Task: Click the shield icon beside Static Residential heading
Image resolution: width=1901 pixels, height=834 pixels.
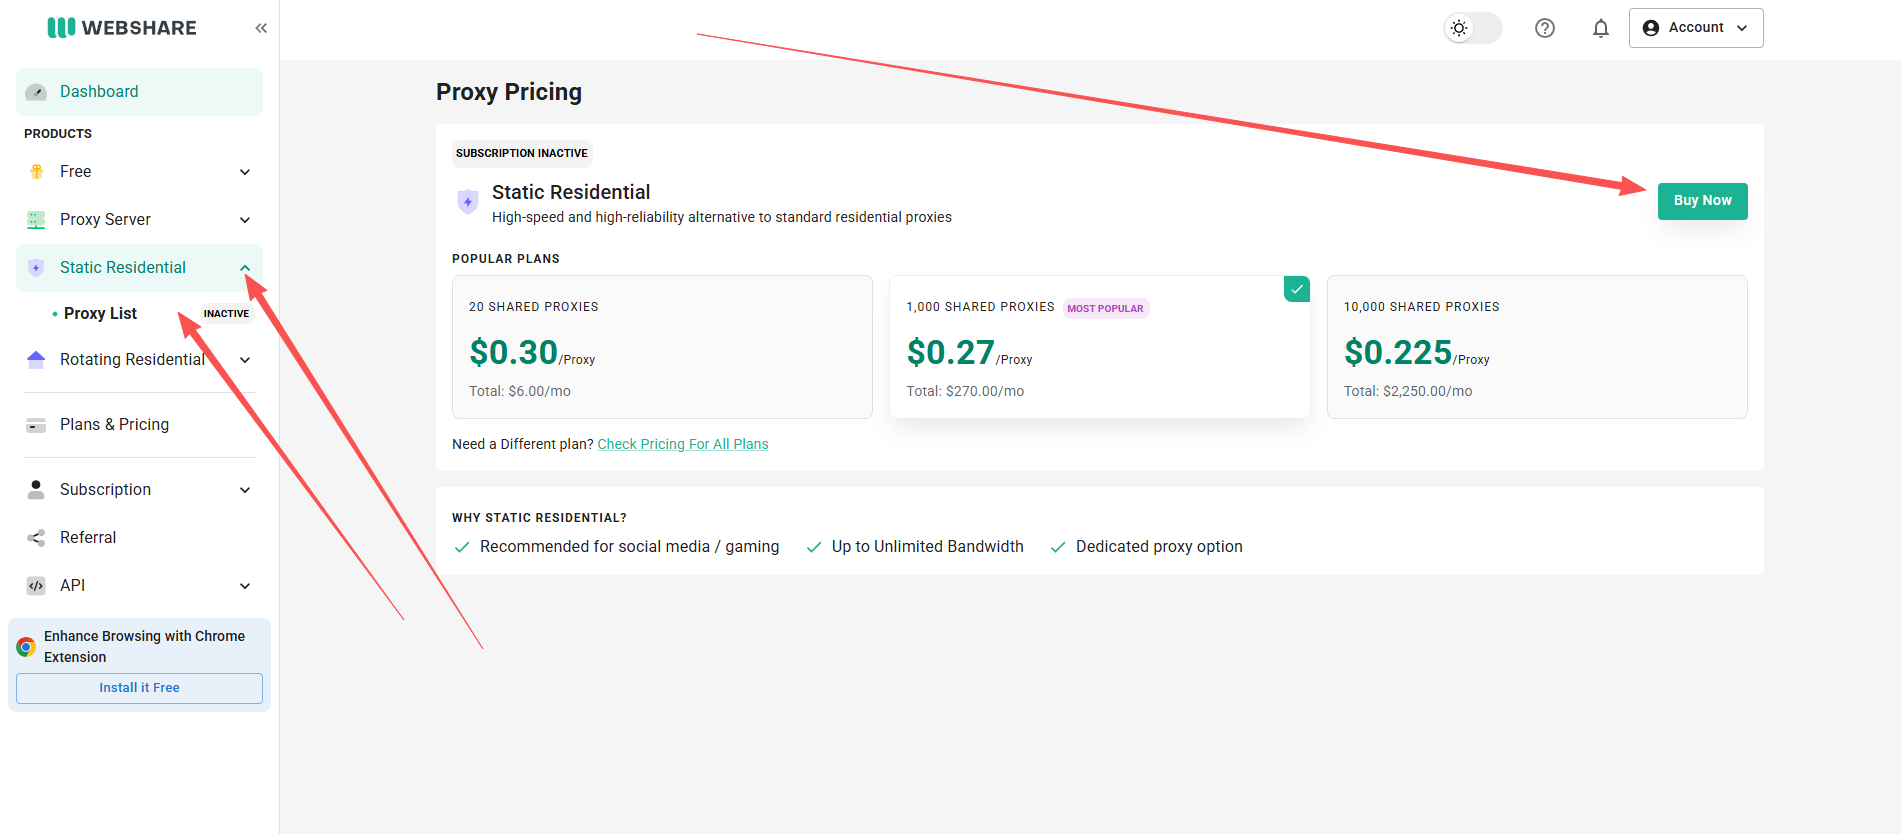Action: [468, 202]
